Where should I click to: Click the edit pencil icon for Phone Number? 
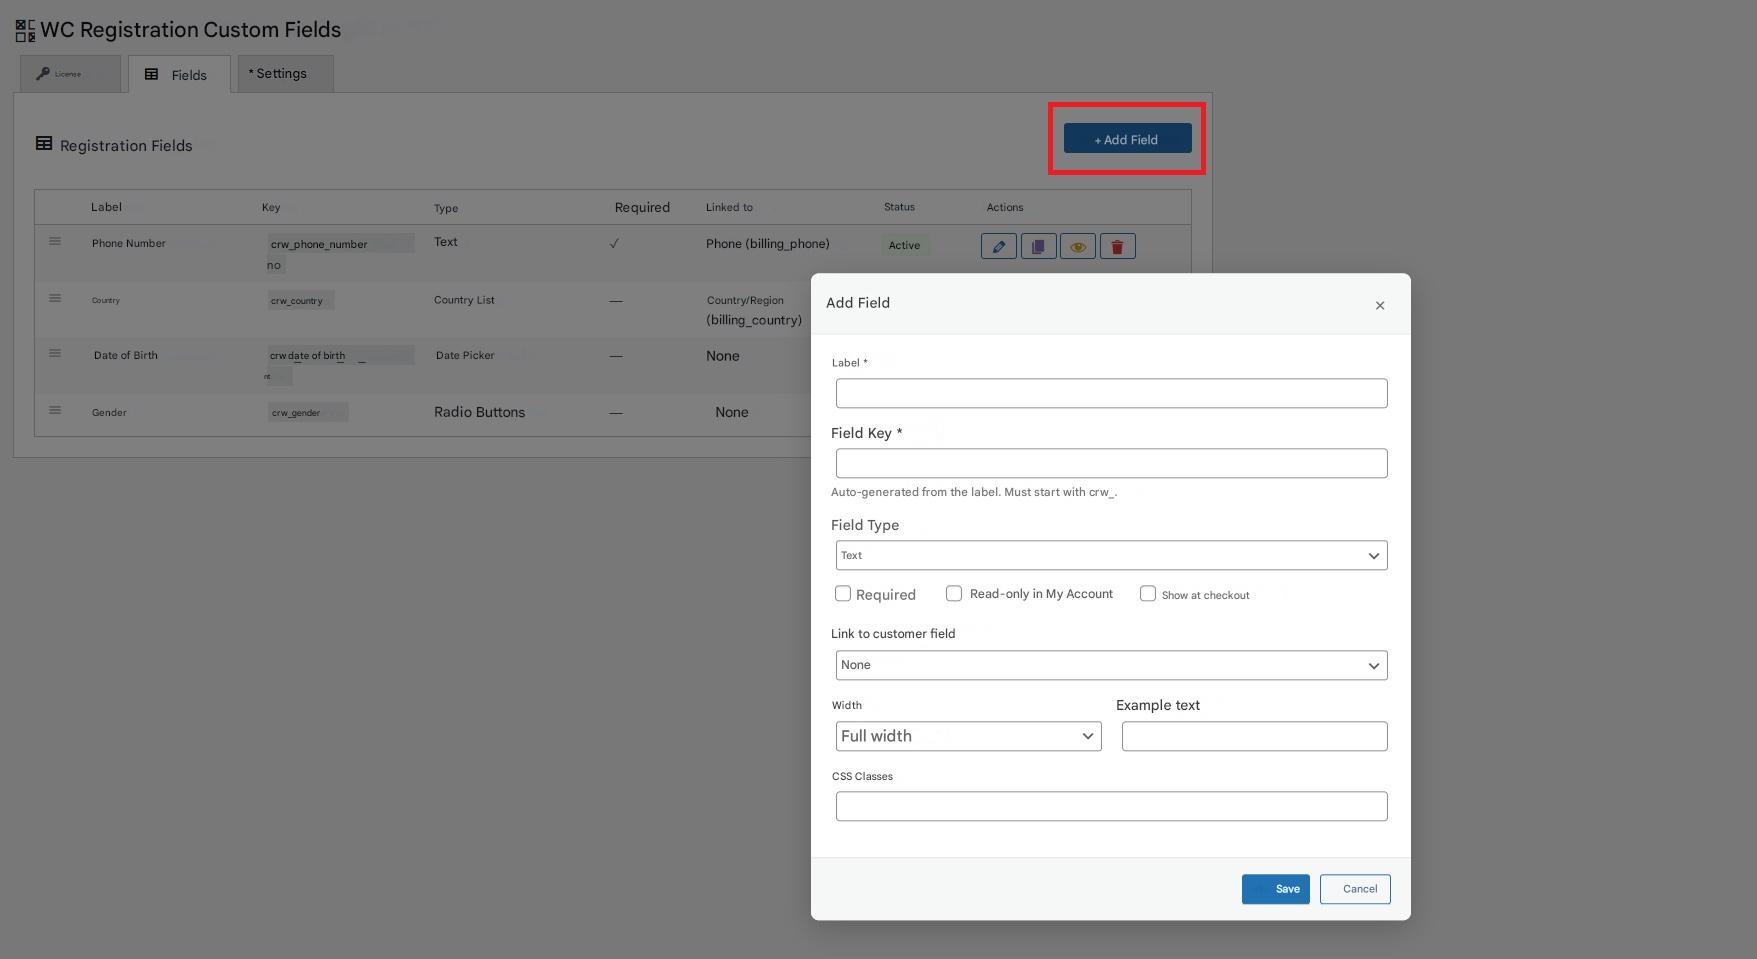tap(998, 246)
